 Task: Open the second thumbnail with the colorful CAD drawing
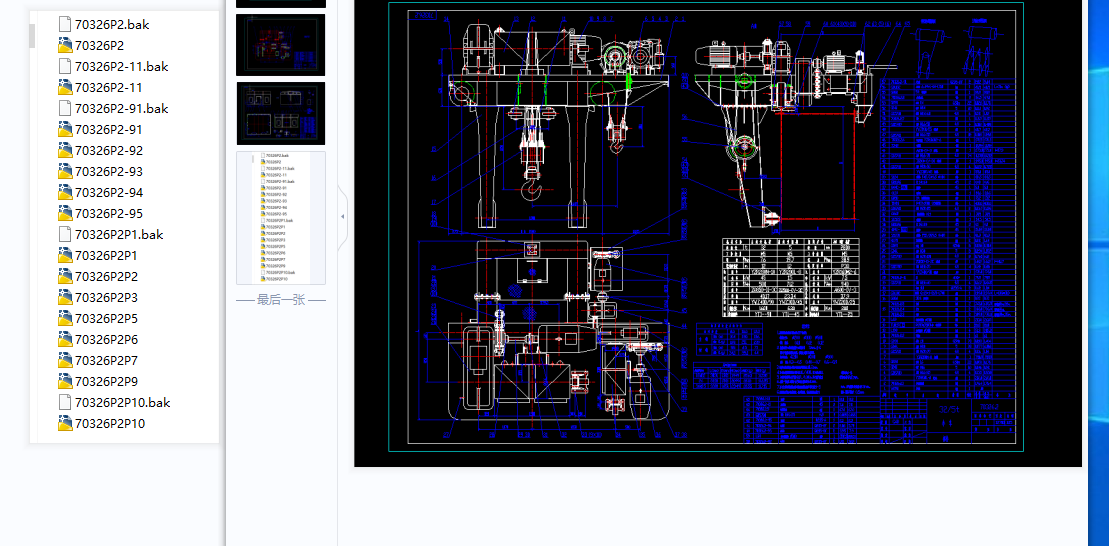pyautogui.click(x=281, y=45)
